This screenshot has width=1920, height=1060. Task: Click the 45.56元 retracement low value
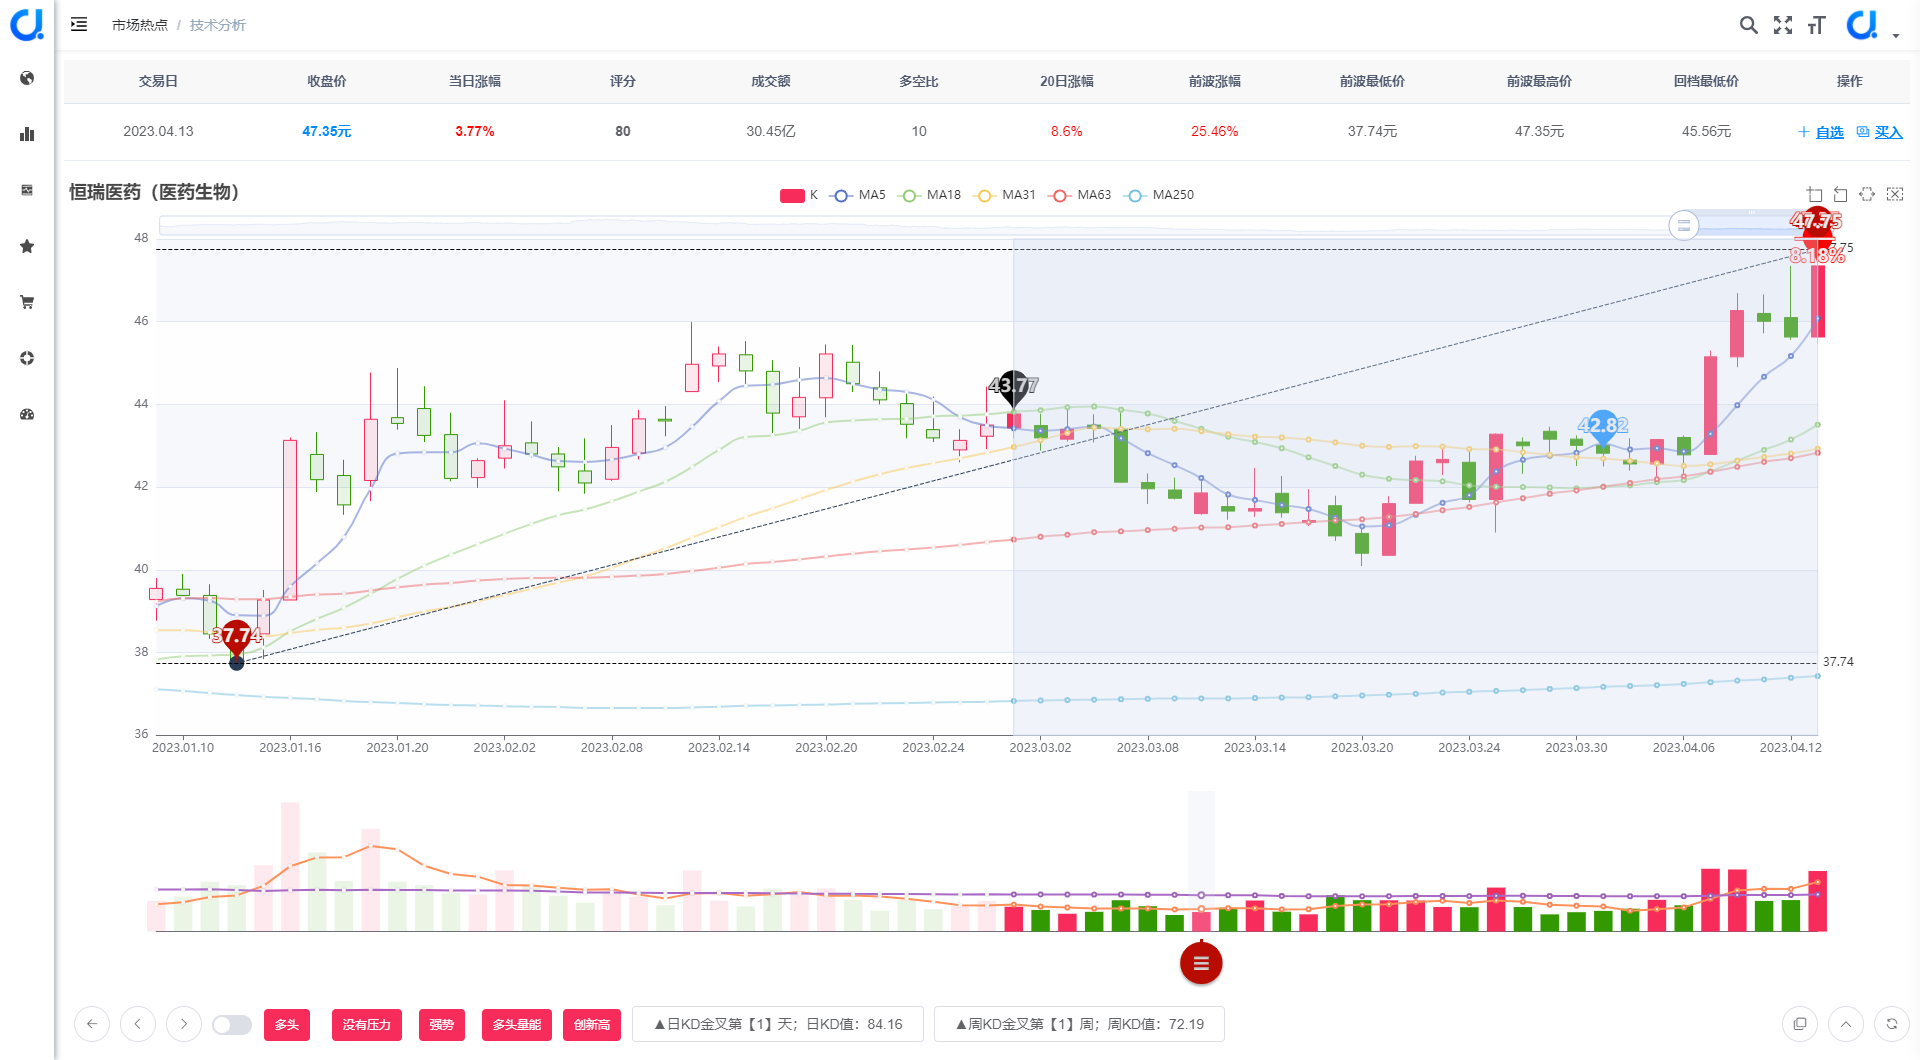click(x=1707, y=131)
